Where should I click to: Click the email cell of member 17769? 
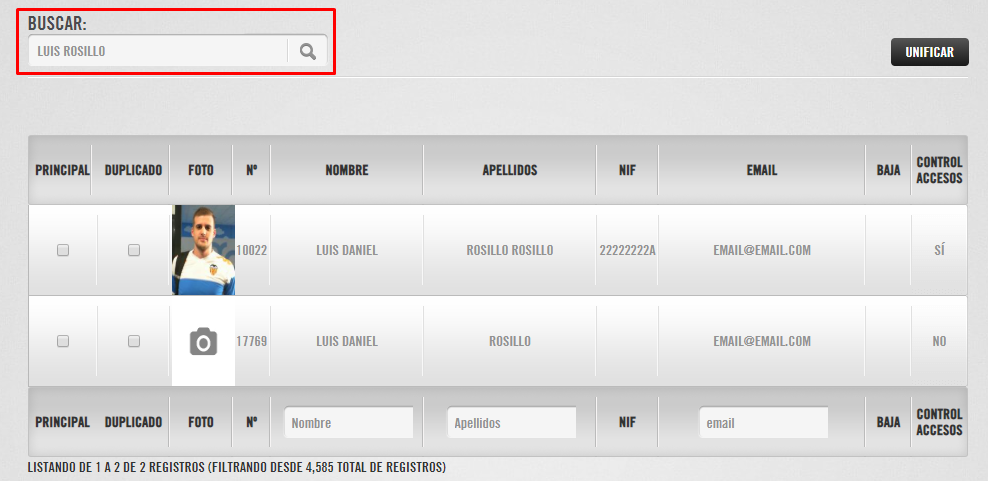(x=762, y=341)
